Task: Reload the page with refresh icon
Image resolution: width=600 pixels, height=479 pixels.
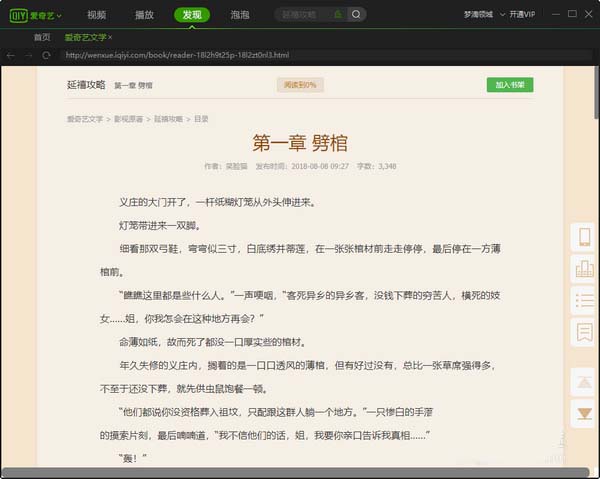Action: (x=46, y=55)
